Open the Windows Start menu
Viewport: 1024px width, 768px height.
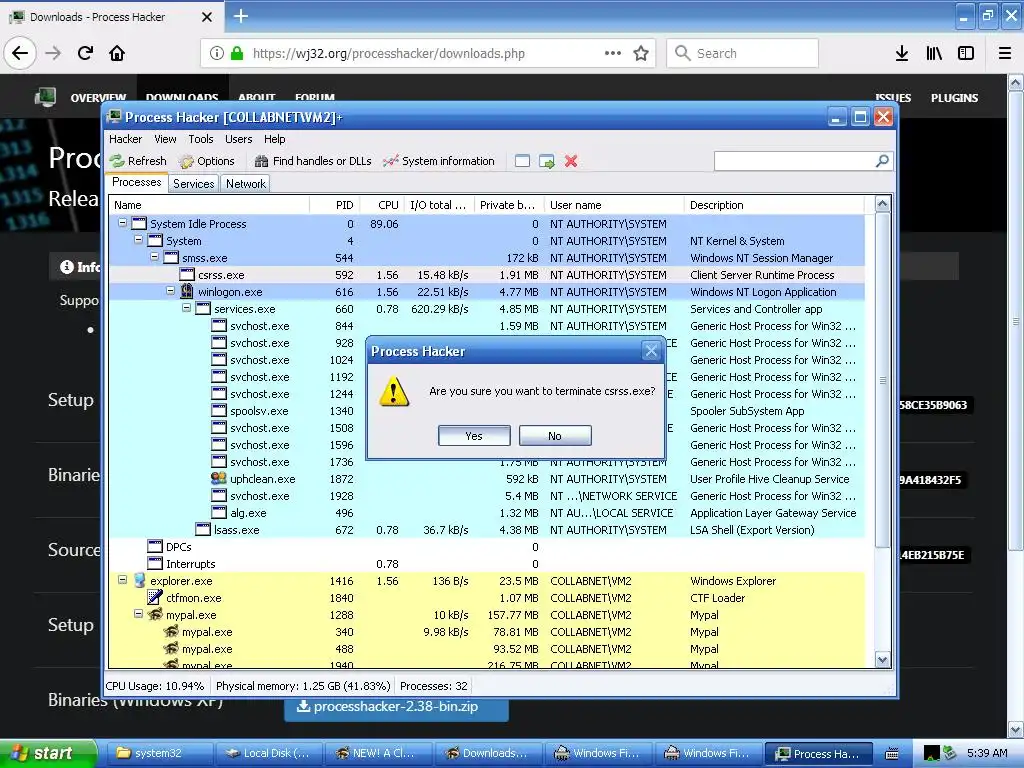point(46,753)
